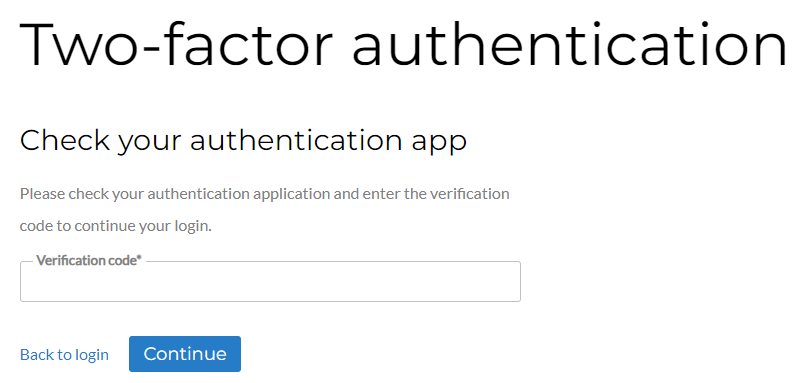Place cursor in the empty code text box
805x383 pixels.
pos(271,281)
